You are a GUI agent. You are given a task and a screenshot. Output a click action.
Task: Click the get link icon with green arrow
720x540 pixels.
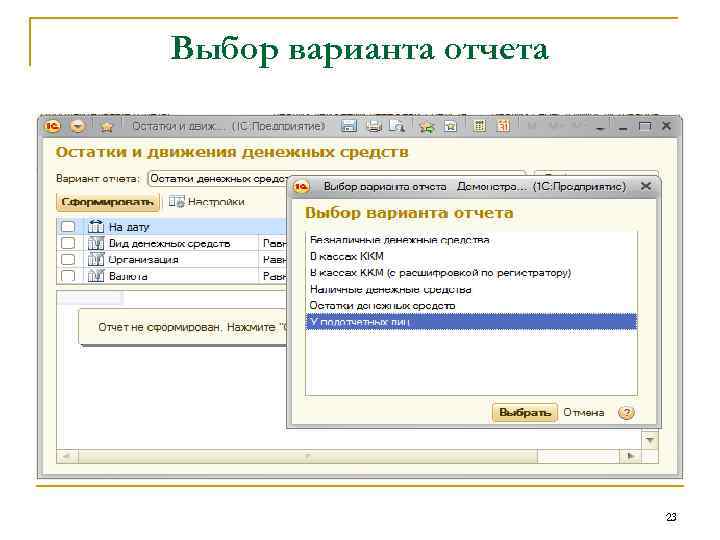tap(427, 126)
